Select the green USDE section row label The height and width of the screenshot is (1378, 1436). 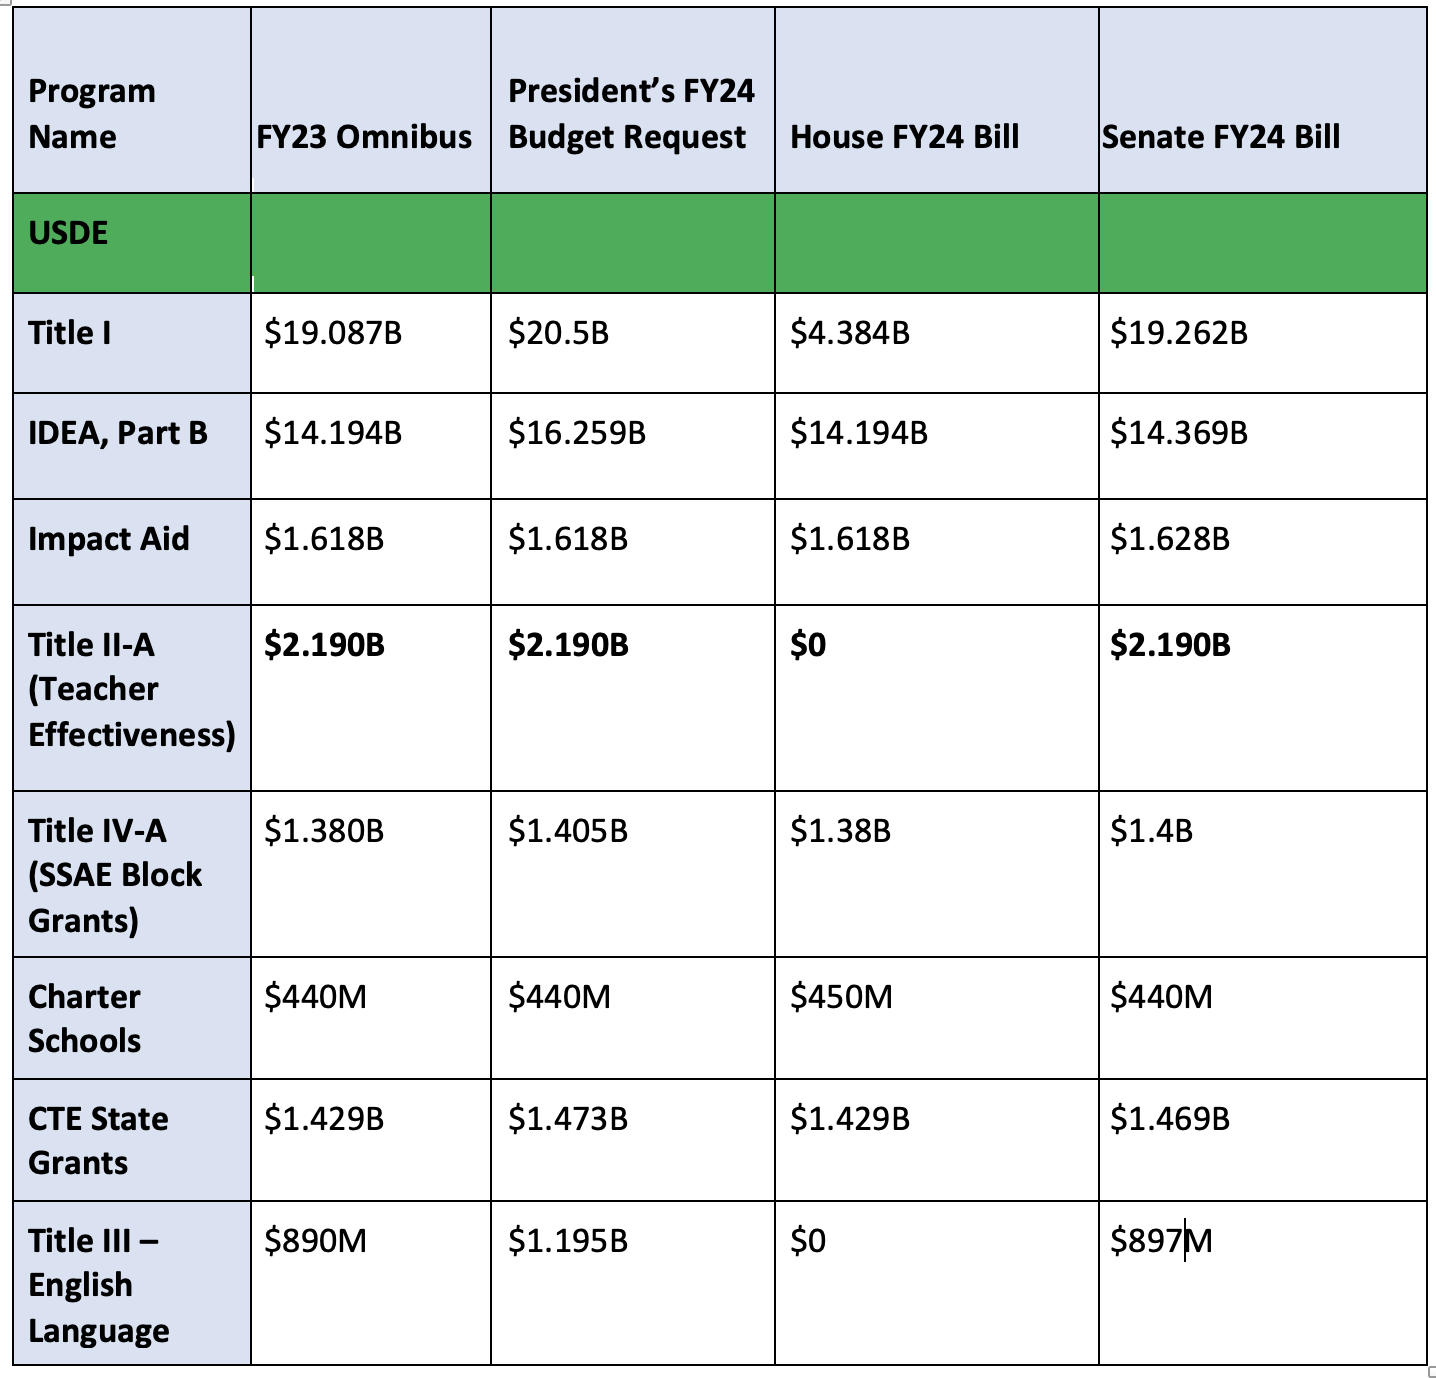132,243
